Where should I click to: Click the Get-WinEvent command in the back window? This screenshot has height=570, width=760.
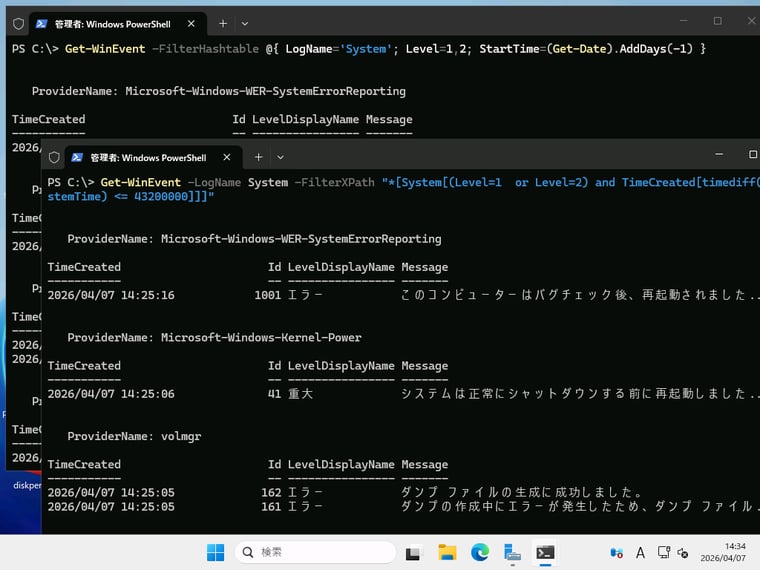tap(105, 49)
